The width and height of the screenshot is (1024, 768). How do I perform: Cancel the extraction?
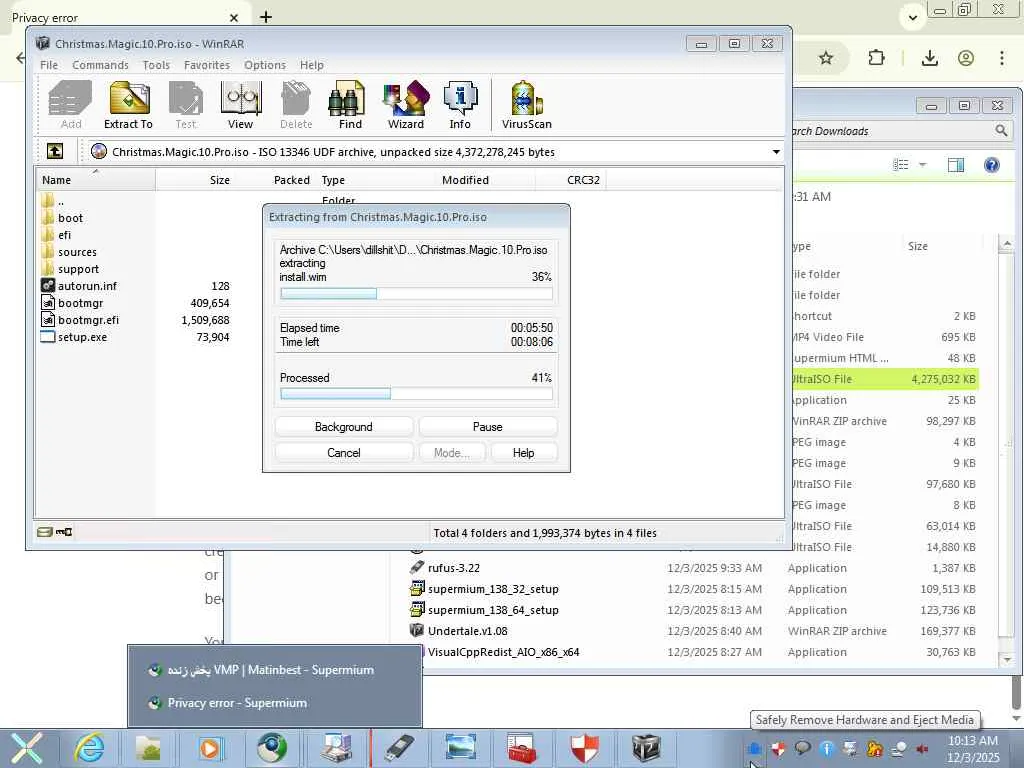(344, 453)
